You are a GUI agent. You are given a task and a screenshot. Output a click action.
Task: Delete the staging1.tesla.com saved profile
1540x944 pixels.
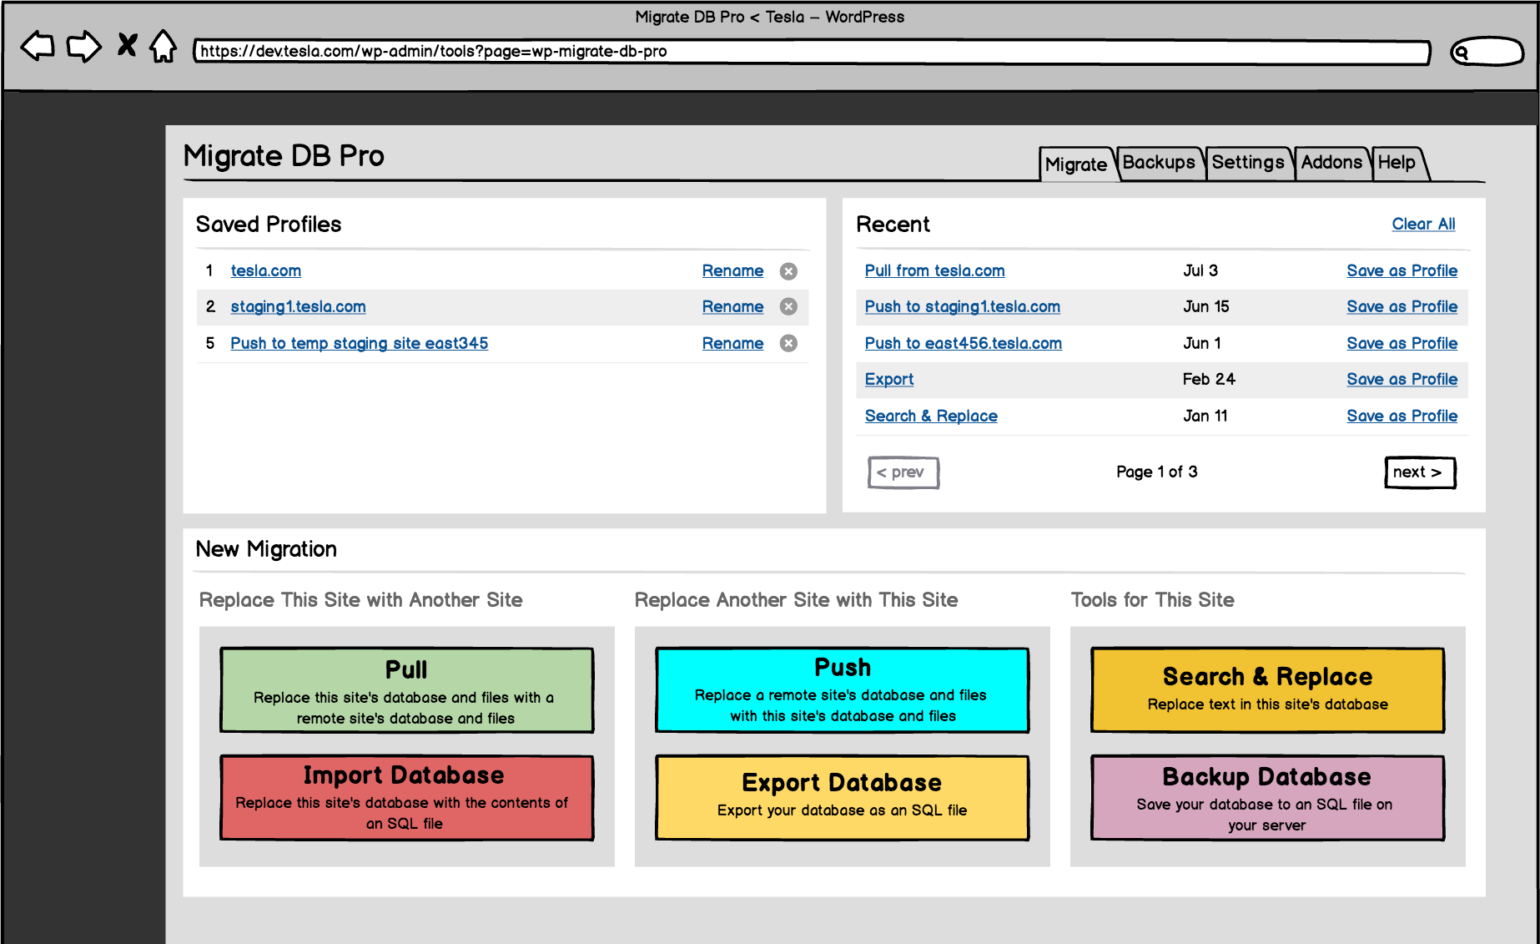click(788, 307)
